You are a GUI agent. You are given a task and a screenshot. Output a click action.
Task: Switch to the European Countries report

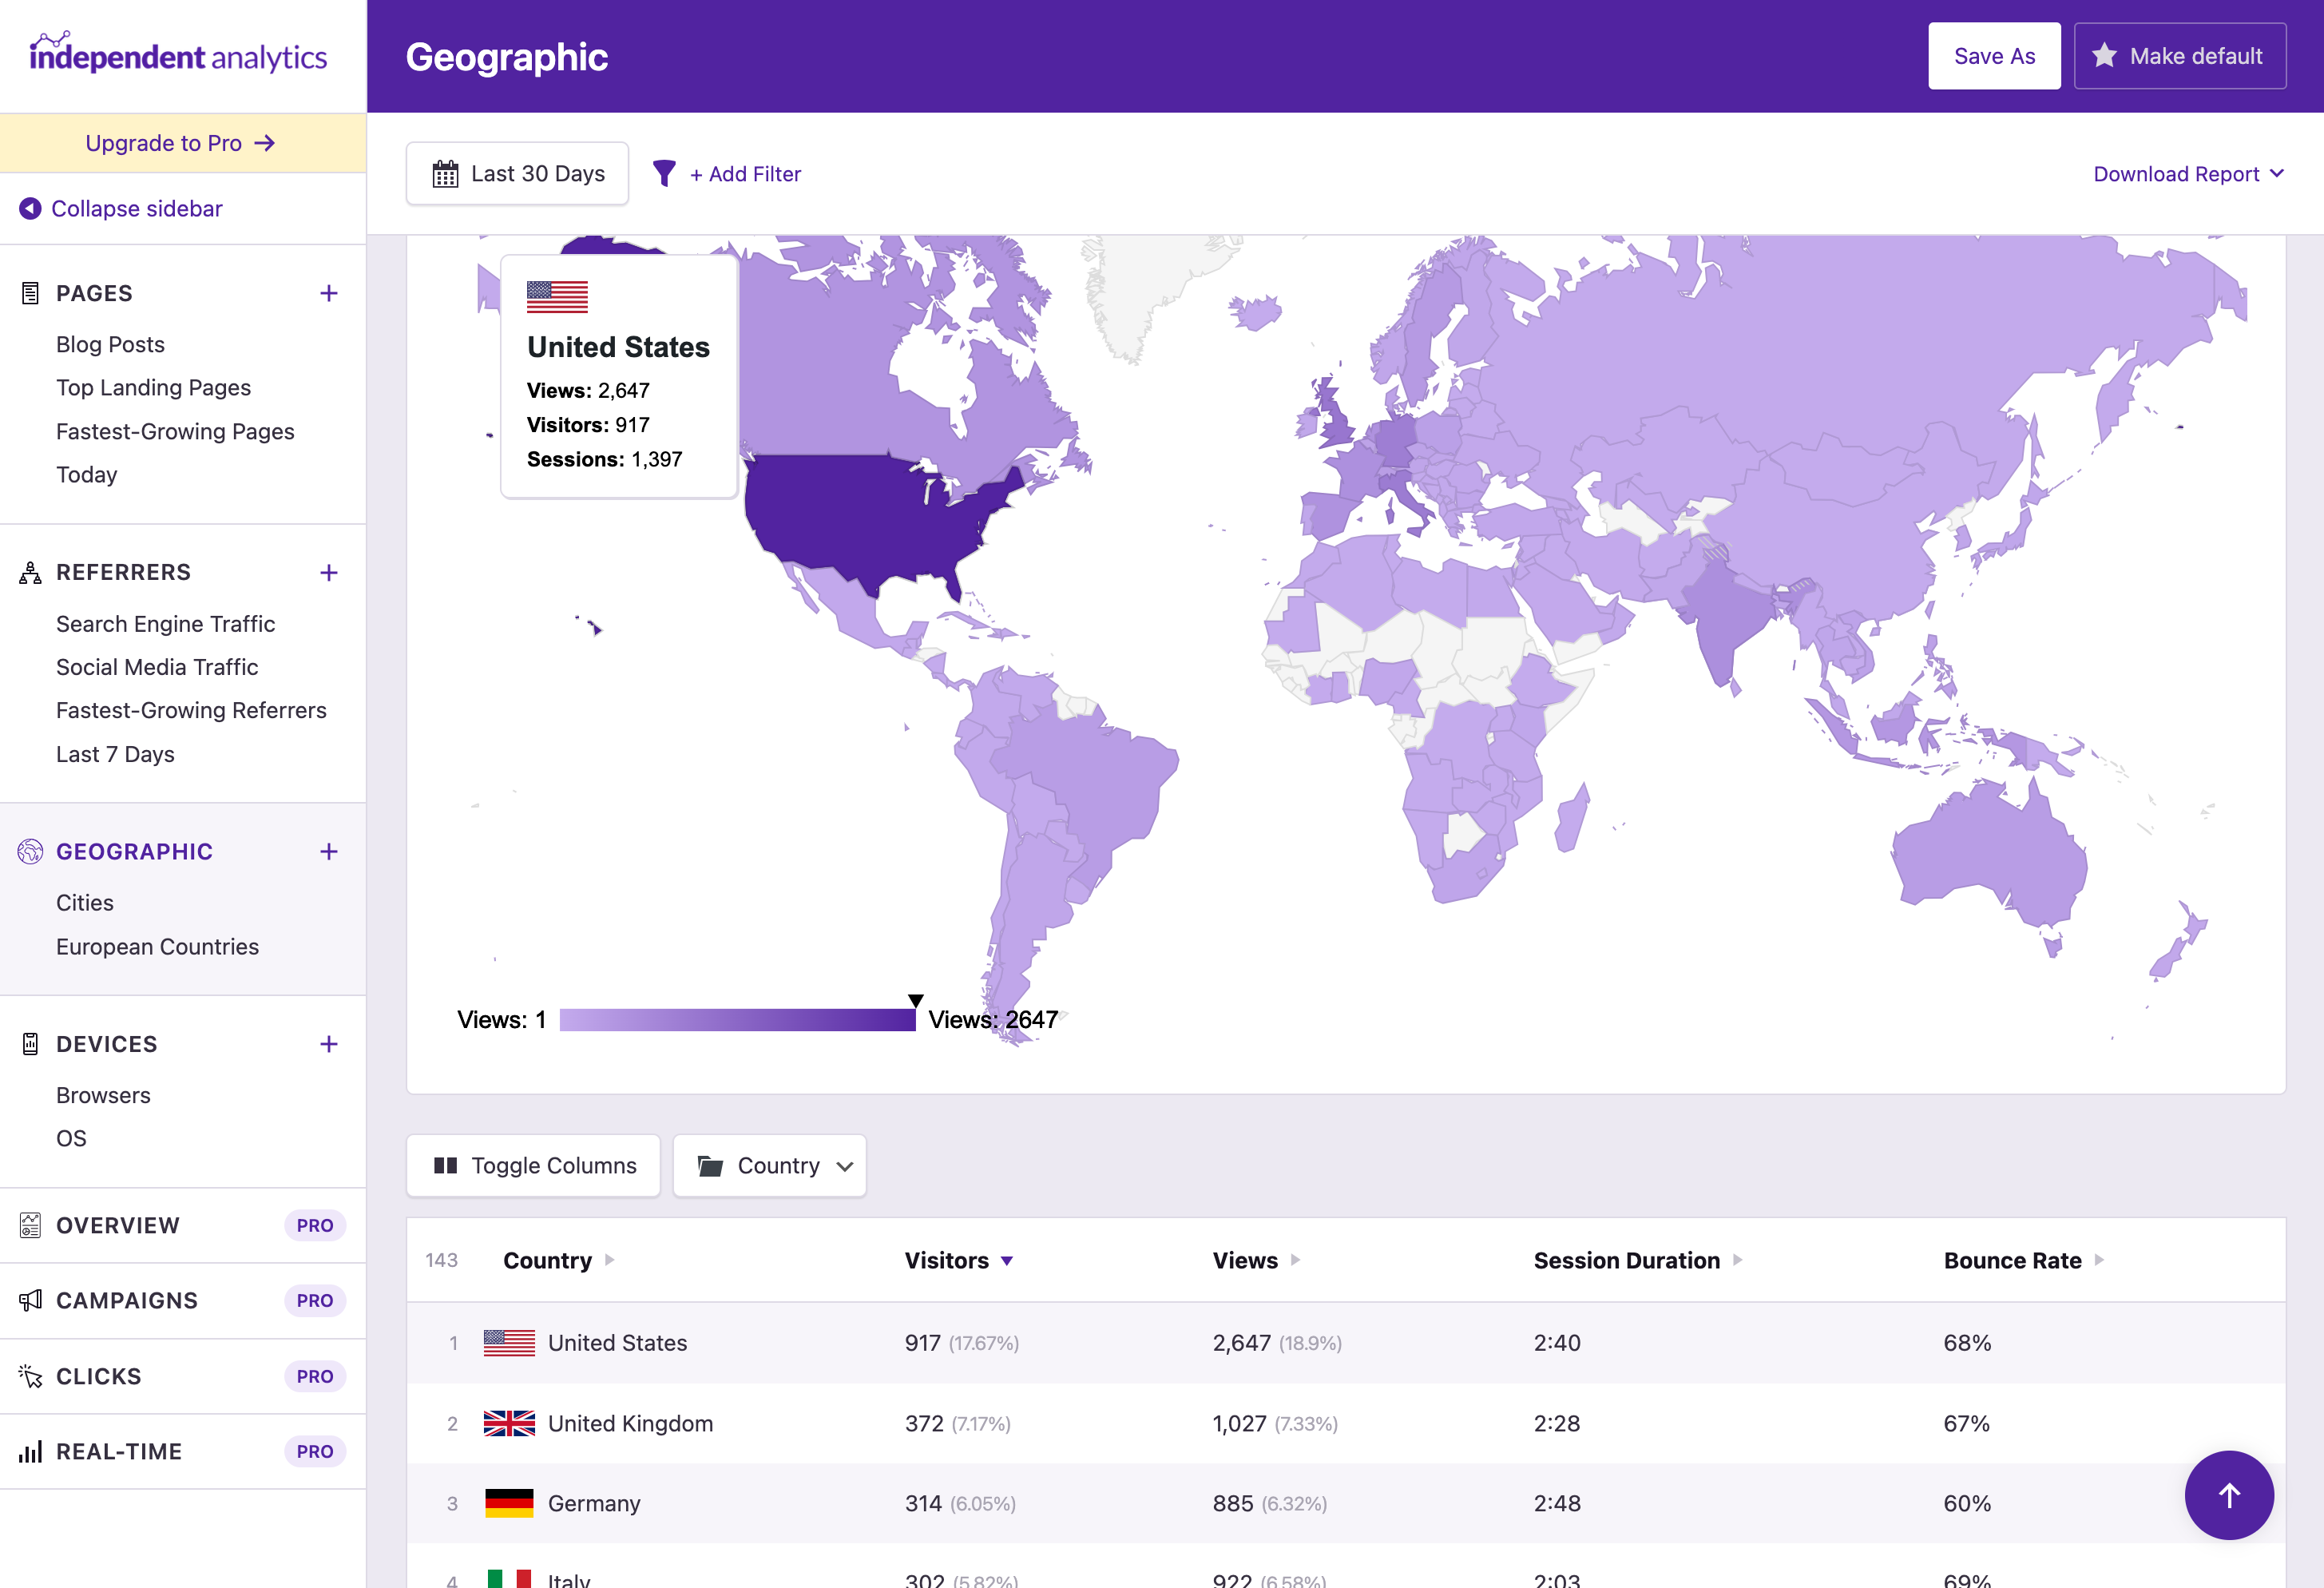pyautogui.click(x=157, y=946)
